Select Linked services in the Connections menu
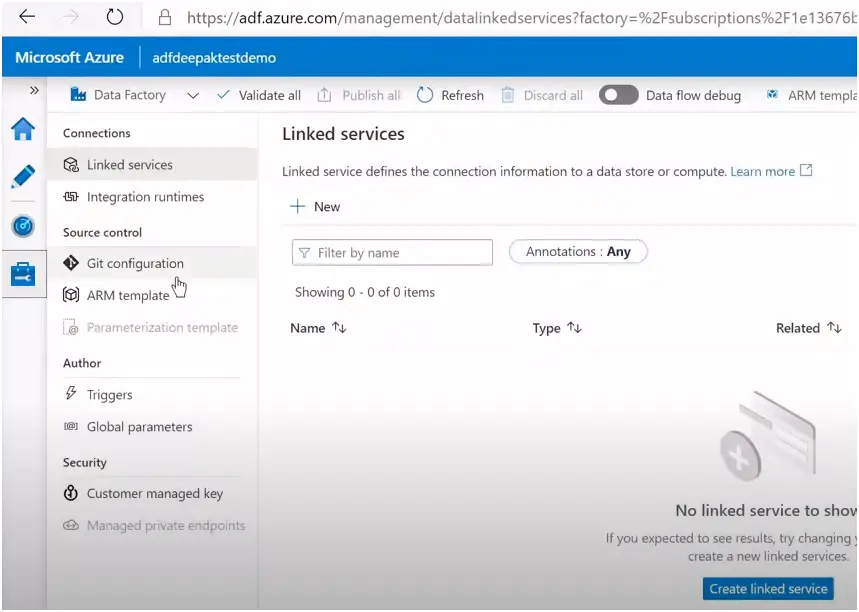 click(x=152, y=164)
